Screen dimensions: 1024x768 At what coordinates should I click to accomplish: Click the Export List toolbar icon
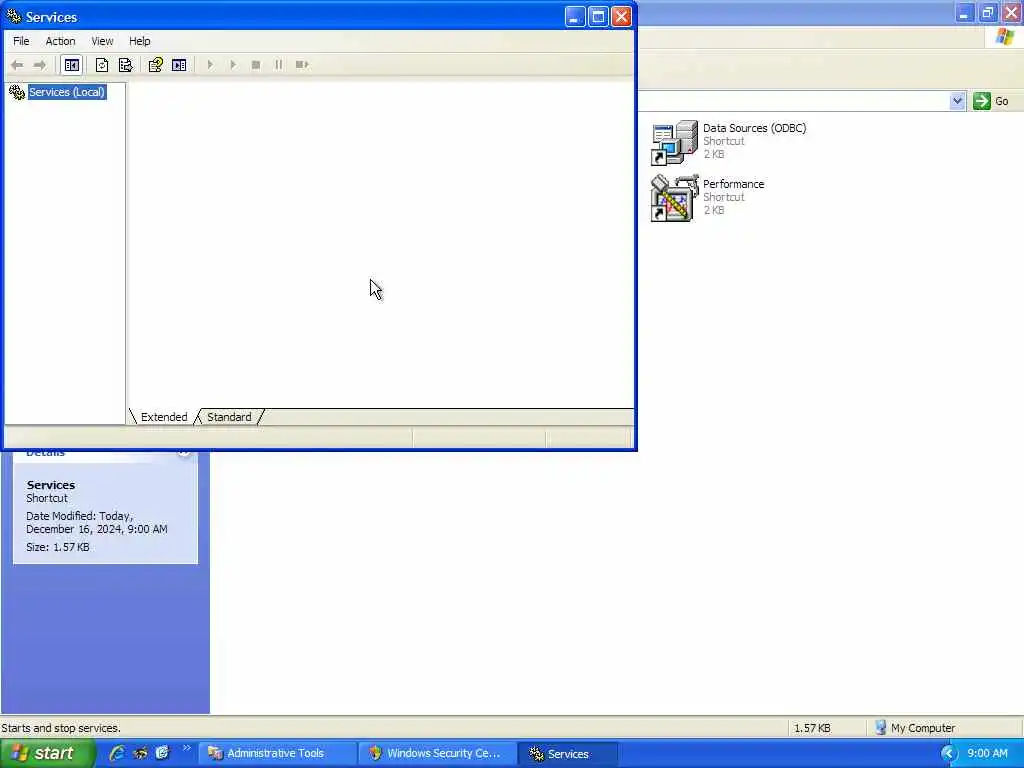(125, 65)
